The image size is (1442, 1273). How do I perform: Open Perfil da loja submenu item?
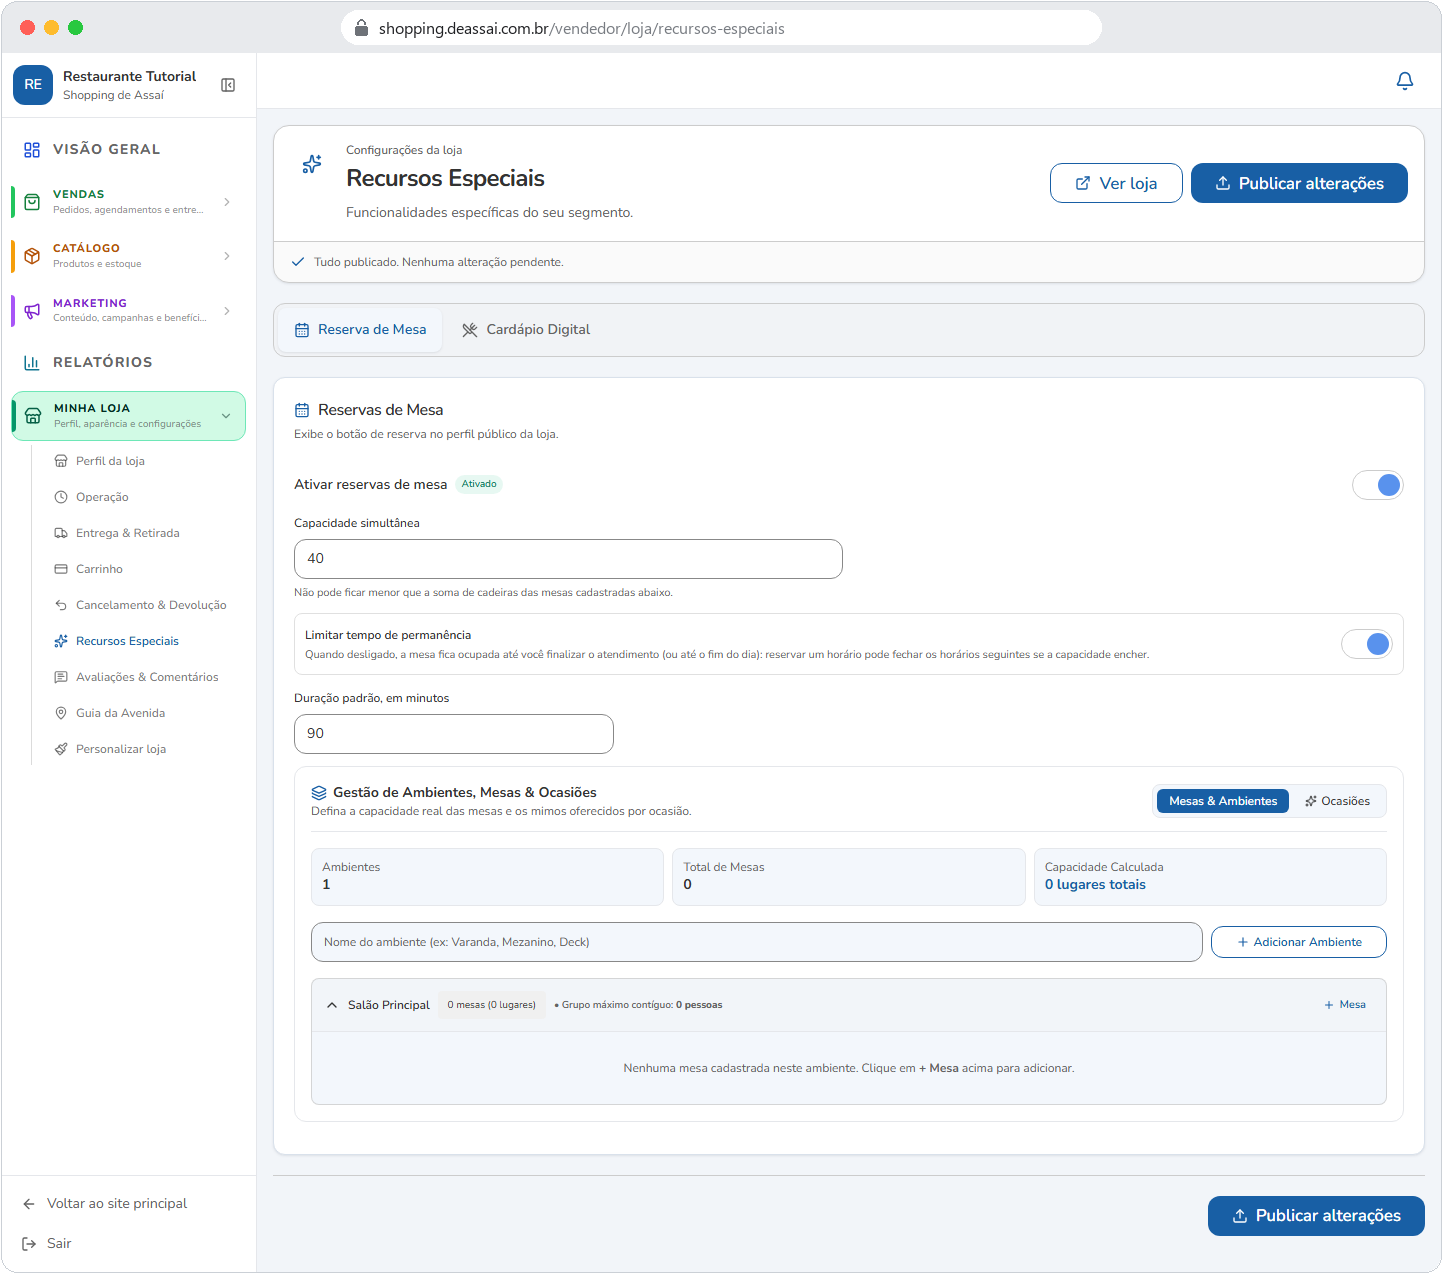pos(110,461)
